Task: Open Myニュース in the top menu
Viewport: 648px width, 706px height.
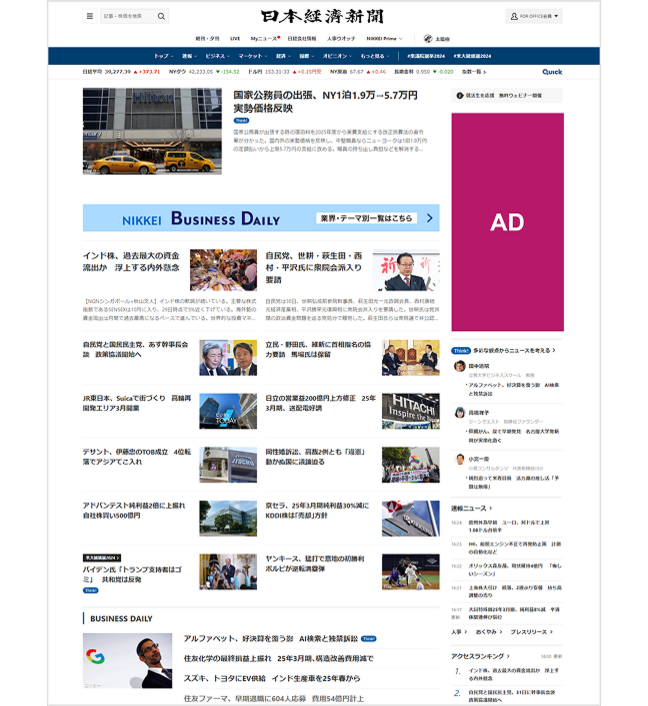Action: [265, 39]
